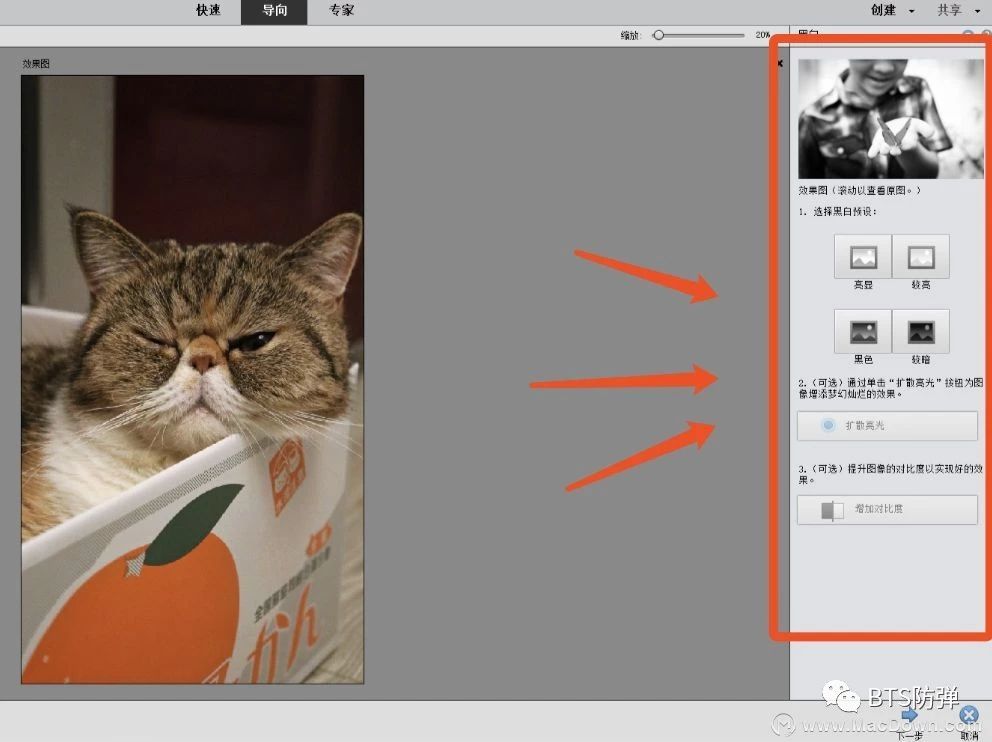Collapse the guided edit panel

click(x=779, y=63)
